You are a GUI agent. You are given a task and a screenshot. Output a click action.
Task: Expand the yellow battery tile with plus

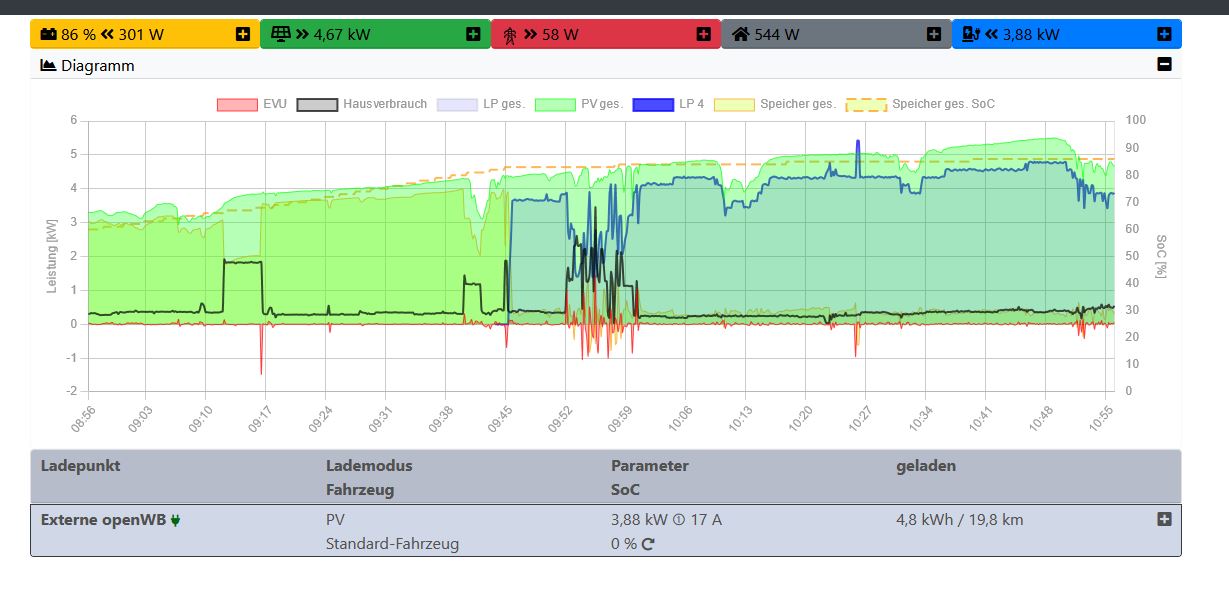(243, 34)
